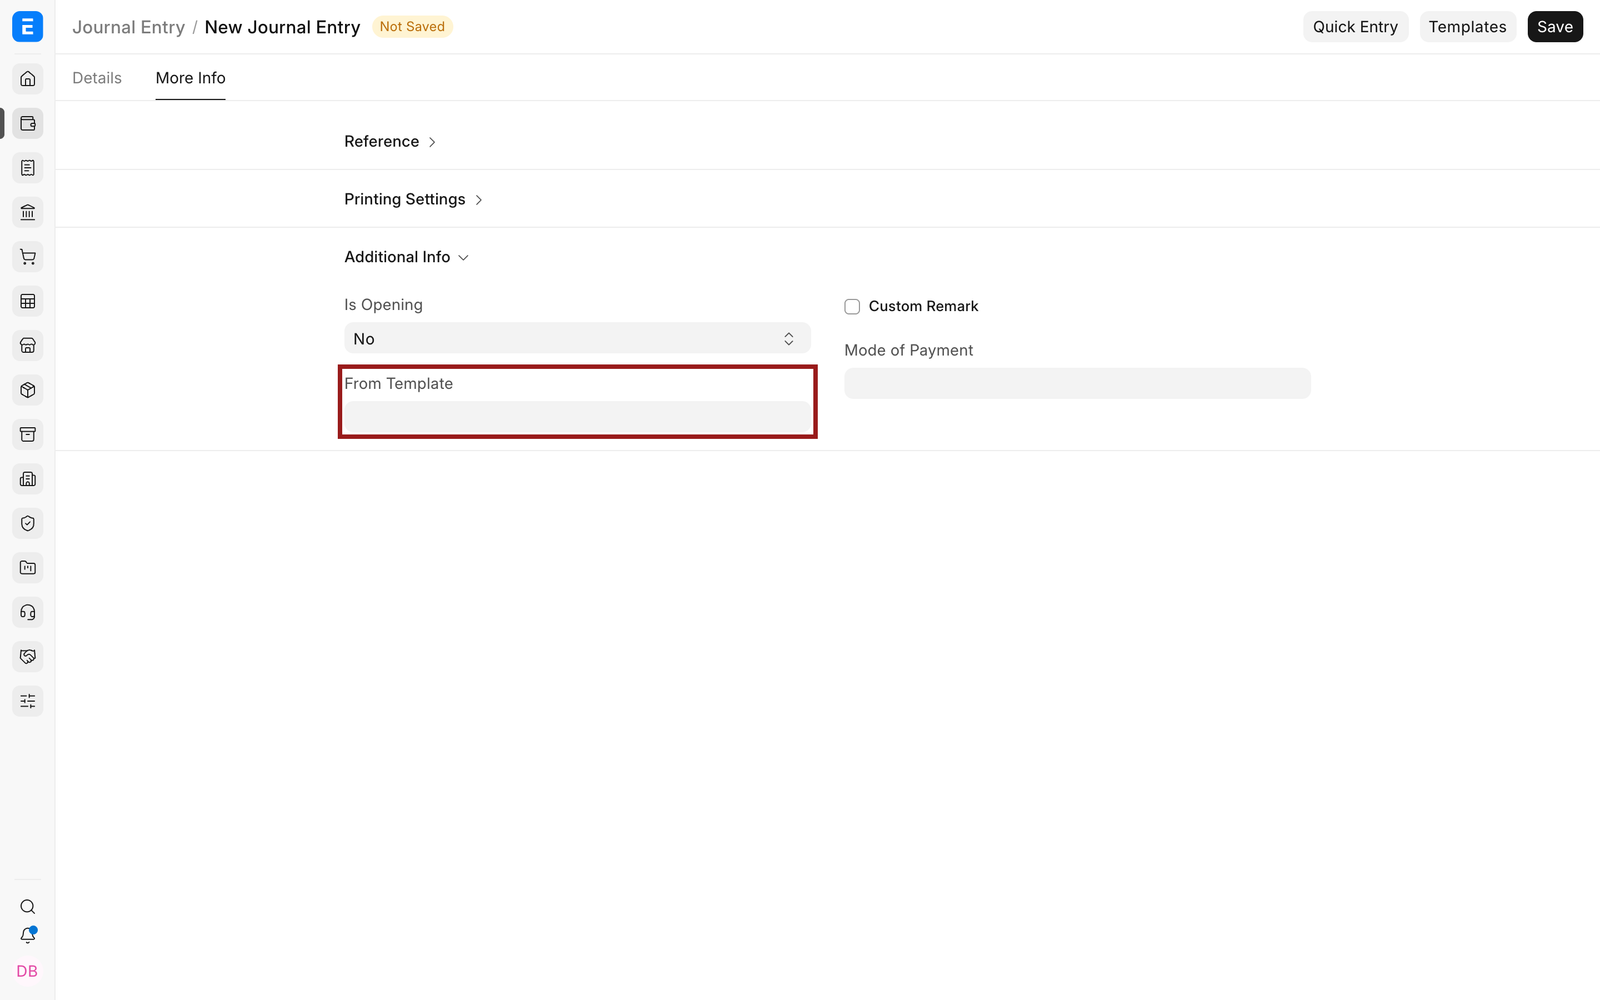Open the table grid sidebar icon
This screenshot has width=1600, height=1000.
28,301
